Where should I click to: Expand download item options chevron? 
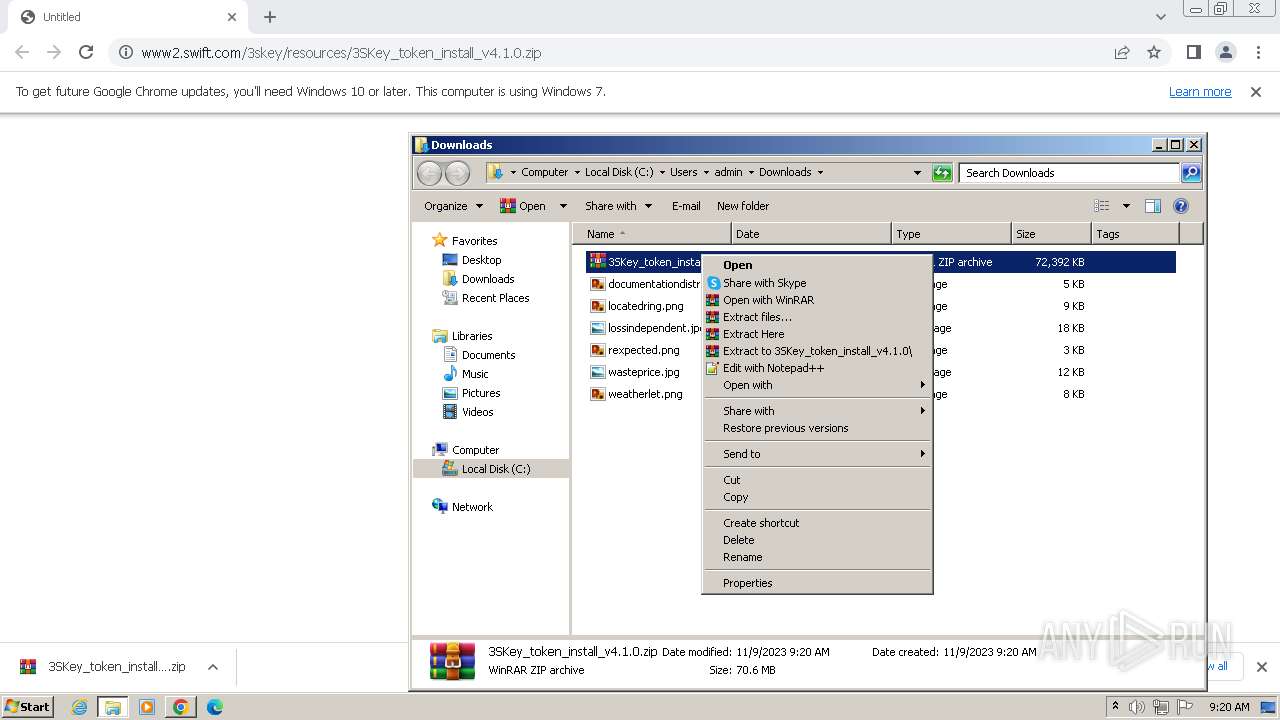pyautogui.click(x=213, y=667)
